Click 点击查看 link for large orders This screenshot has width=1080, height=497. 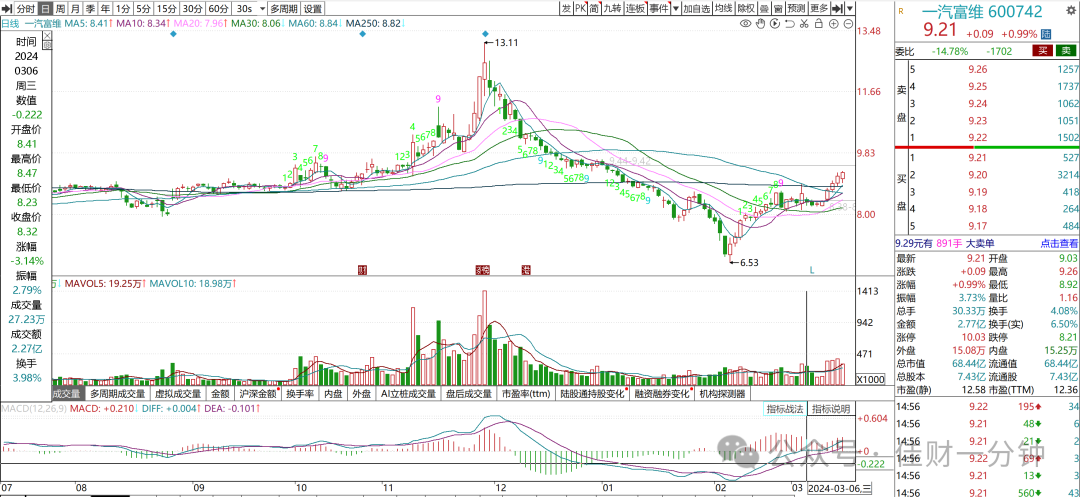click(1059, 244)
